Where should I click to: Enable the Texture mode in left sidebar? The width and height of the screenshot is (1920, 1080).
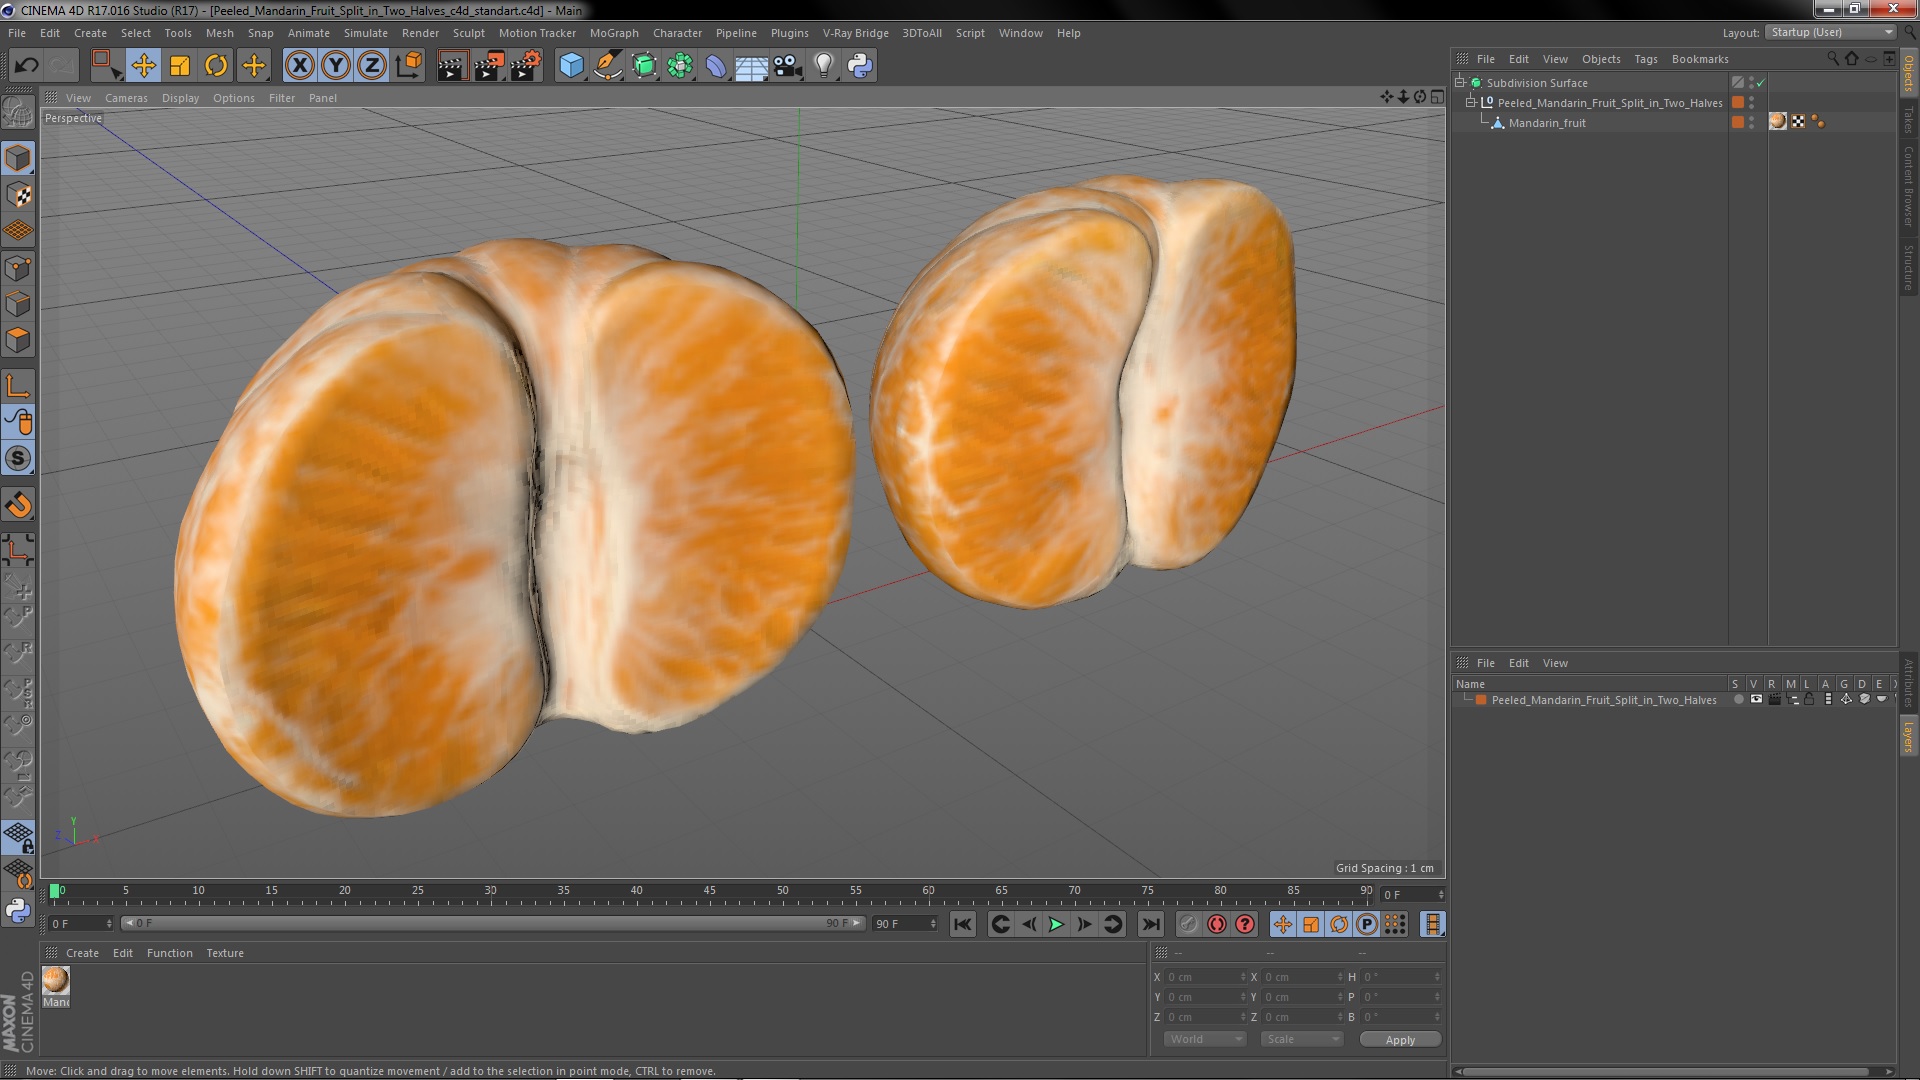click(x=18, y=195)
